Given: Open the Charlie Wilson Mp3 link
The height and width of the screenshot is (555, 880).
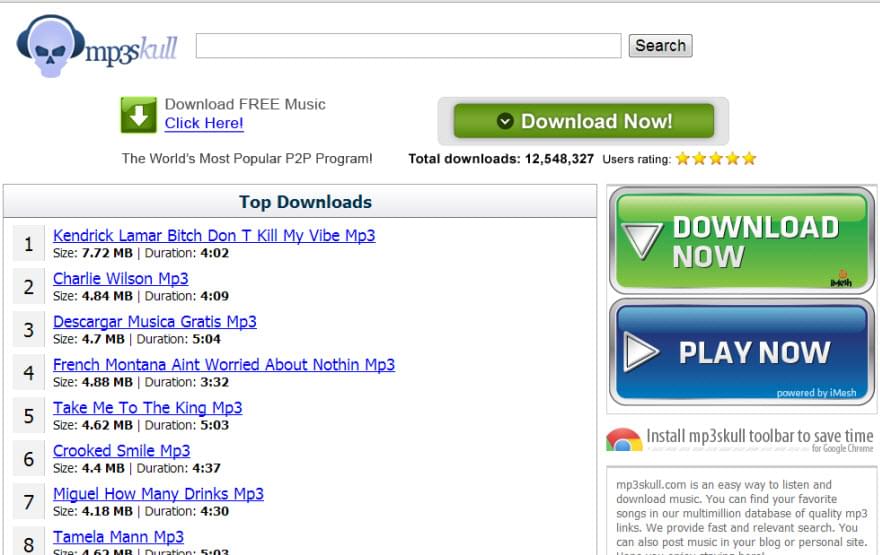Looking at the screenshot, I should 121,279.
